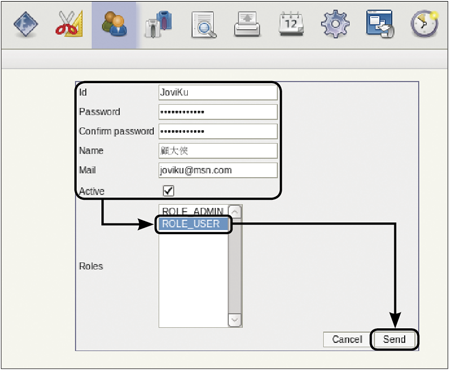This screenshot has height=371, width=450.
Task: Open the gear settings icon
Action: [335, 24]
